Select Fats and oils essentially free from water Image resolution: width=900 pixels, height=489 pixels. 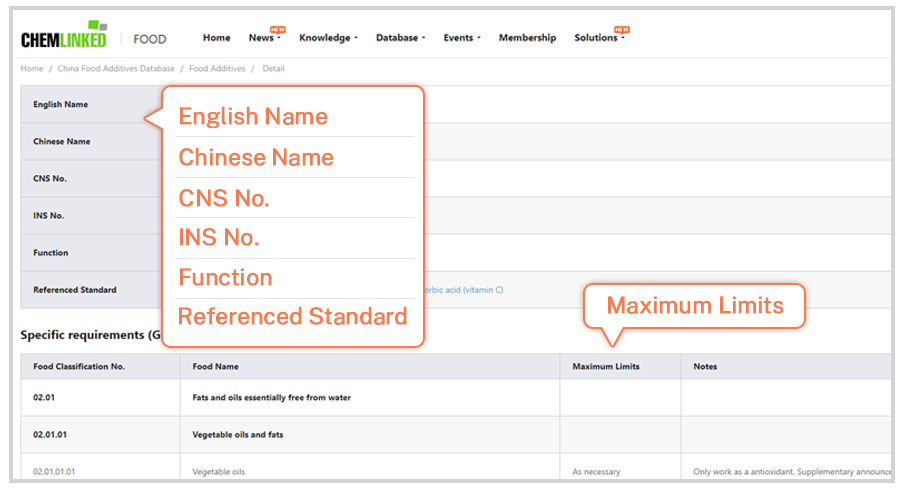click(271, 397)
